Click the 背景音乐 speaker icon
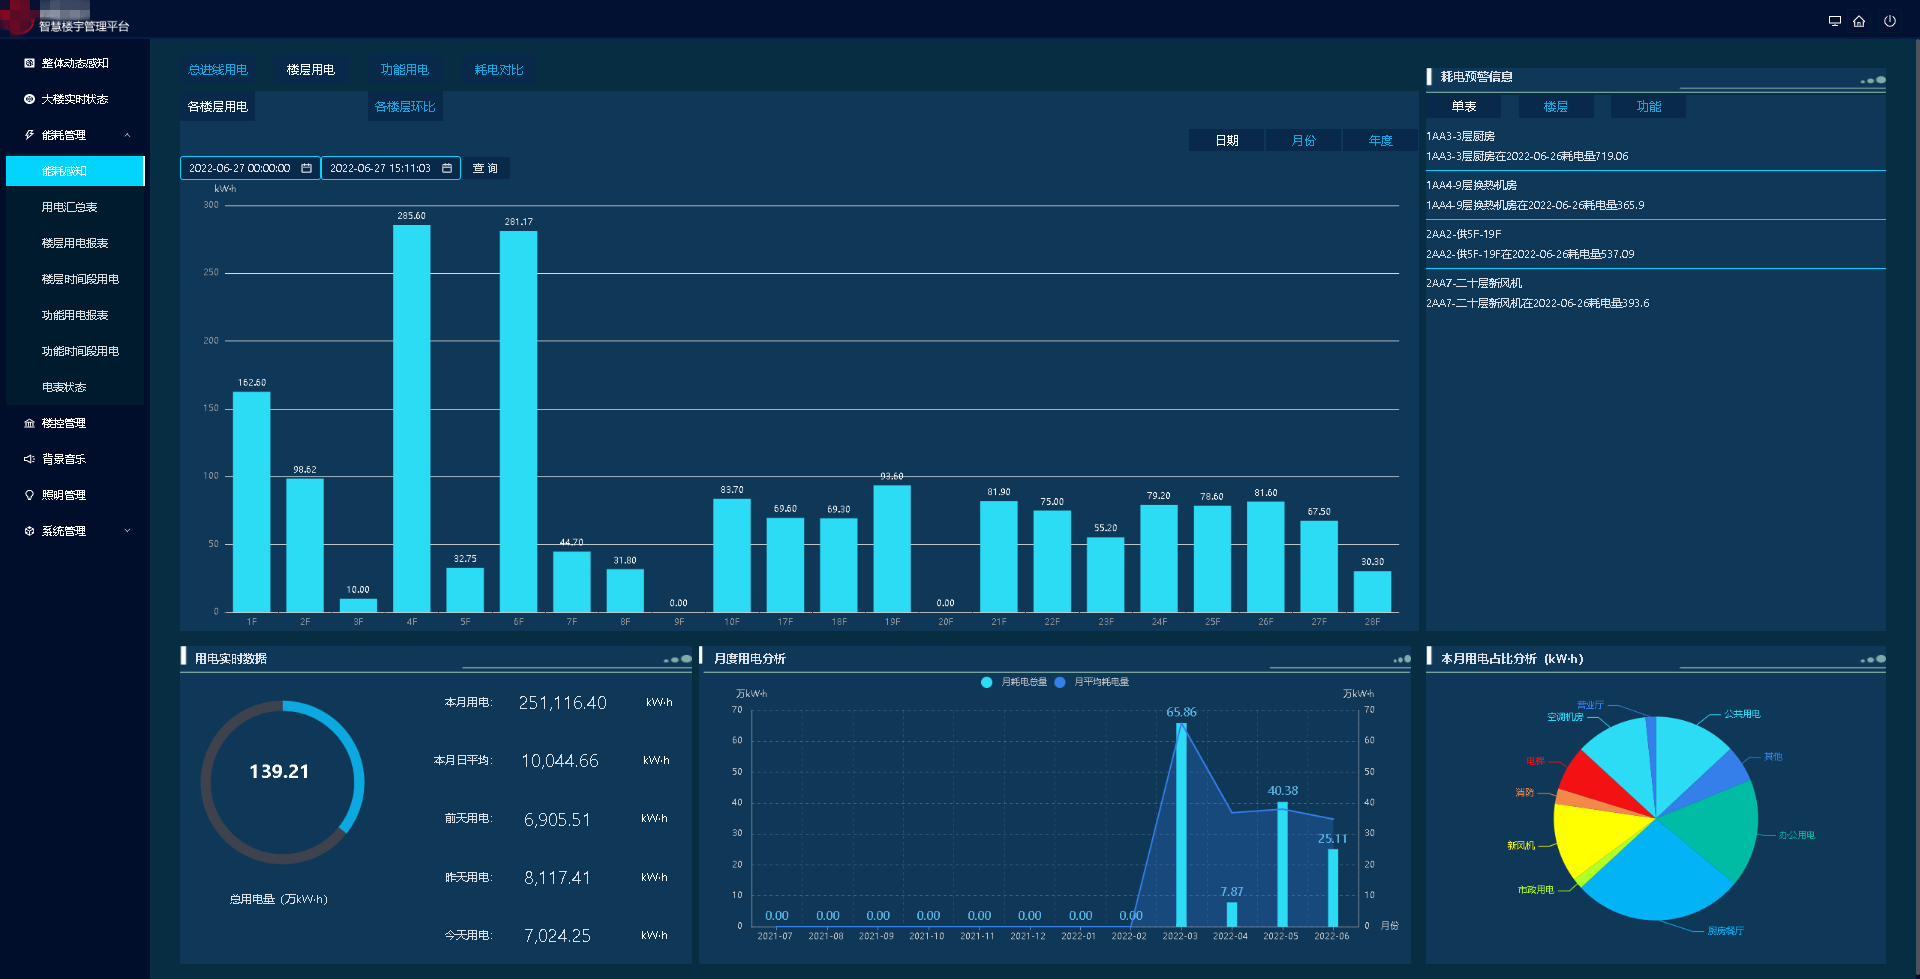Viewport: 1920px width, 979px height. (29, 459)
